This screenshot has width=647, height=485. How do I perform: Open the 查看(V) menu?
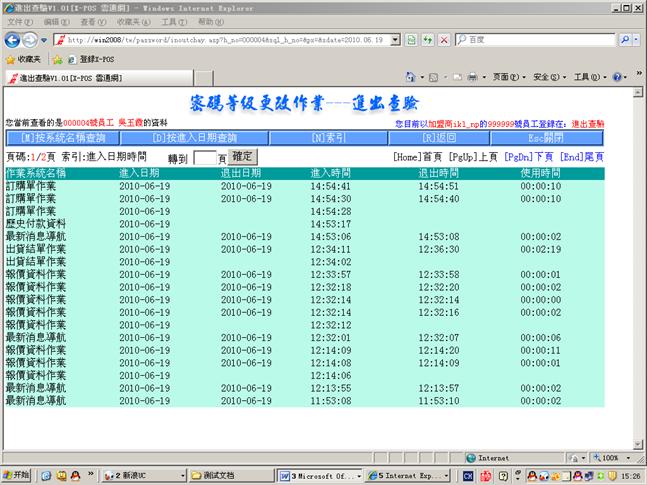pyautogui.click(x=92, y=21)
